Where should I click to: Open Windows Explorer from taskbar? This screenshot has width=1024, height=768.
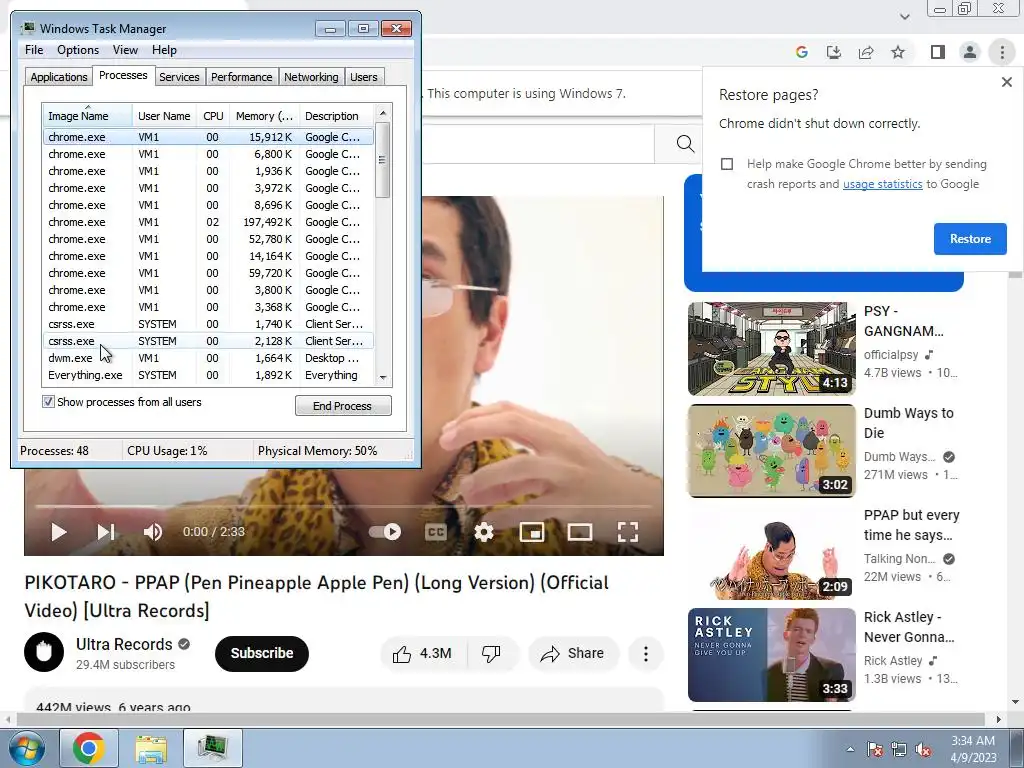coord(151,748)
